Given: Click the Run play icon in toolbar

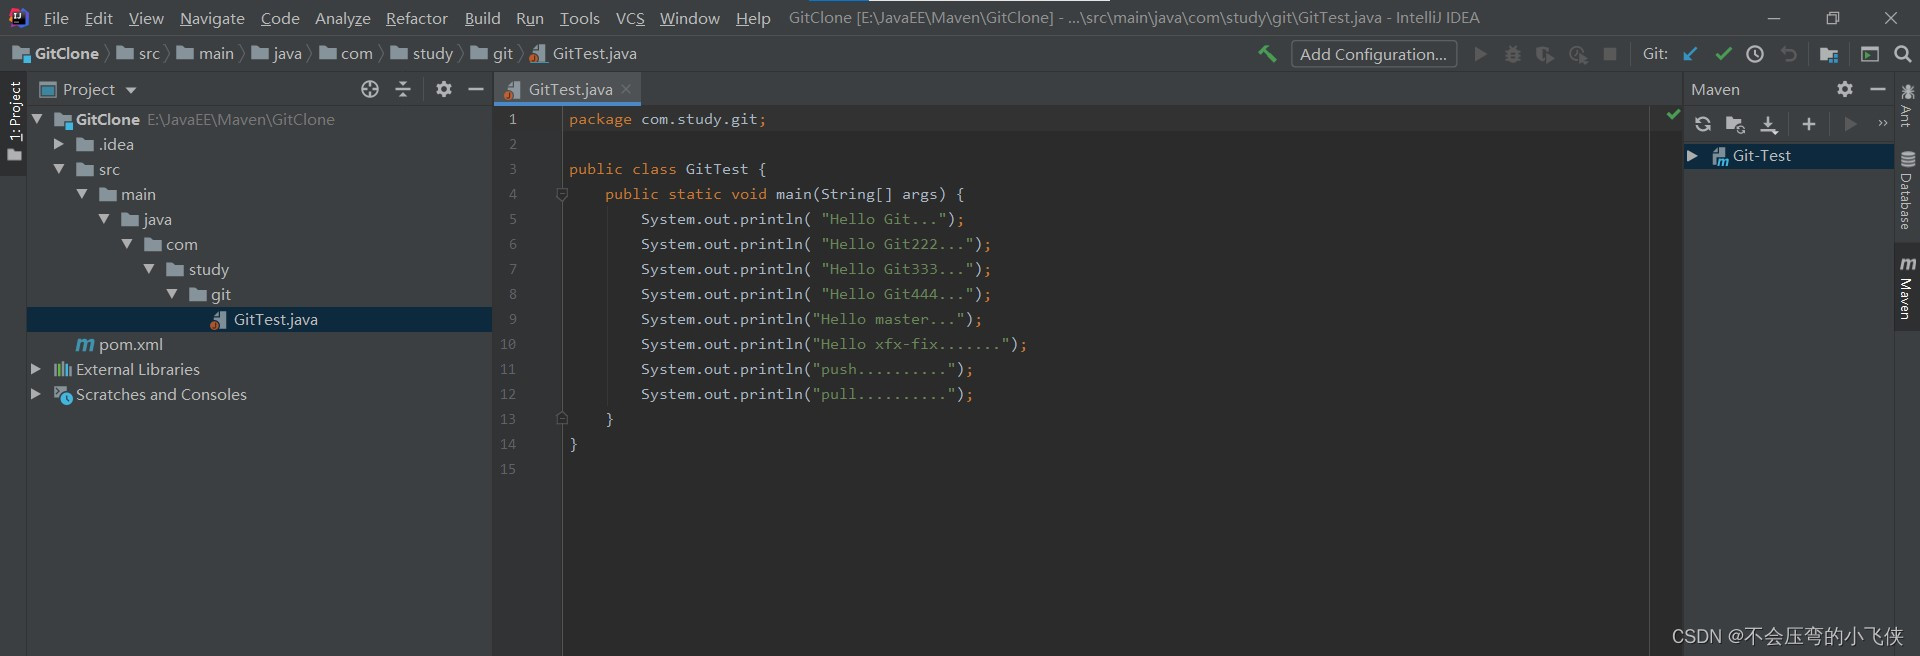Looking at the screenshot, I should [x=1481, y=54].
